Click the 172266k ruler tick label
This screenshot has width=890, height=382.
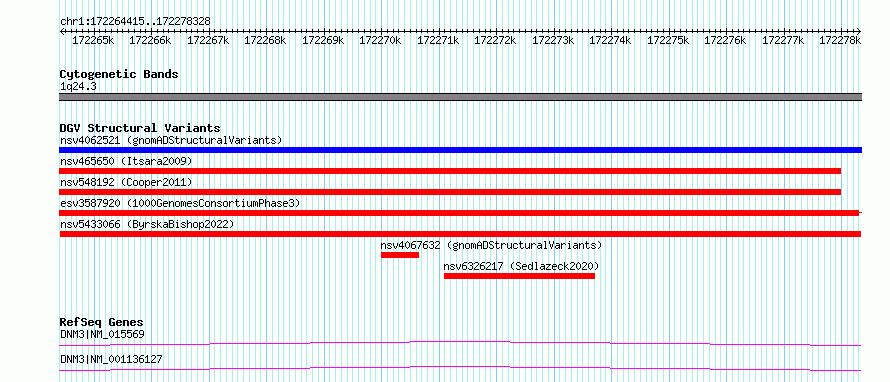tap(150, 41)
